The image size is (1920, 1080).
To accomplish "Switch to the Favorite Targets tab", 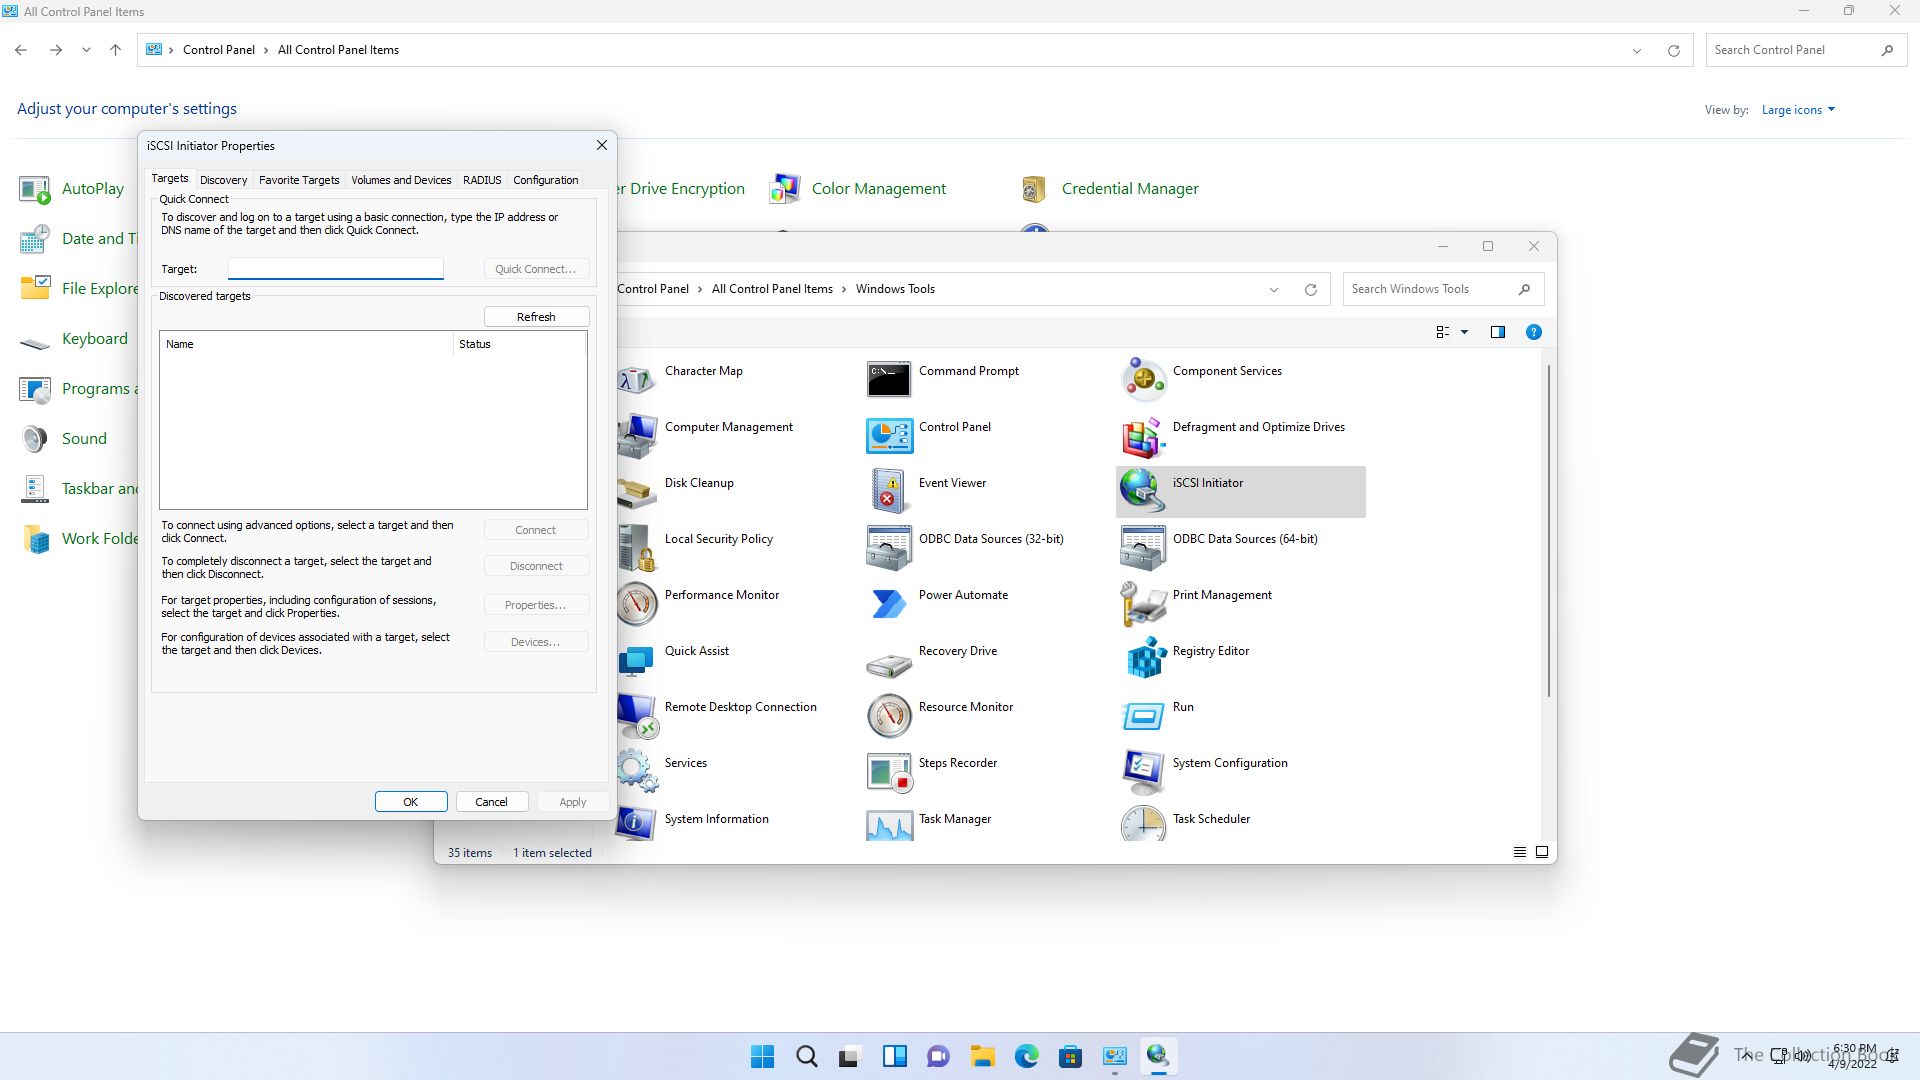I will tap(299, 180).
